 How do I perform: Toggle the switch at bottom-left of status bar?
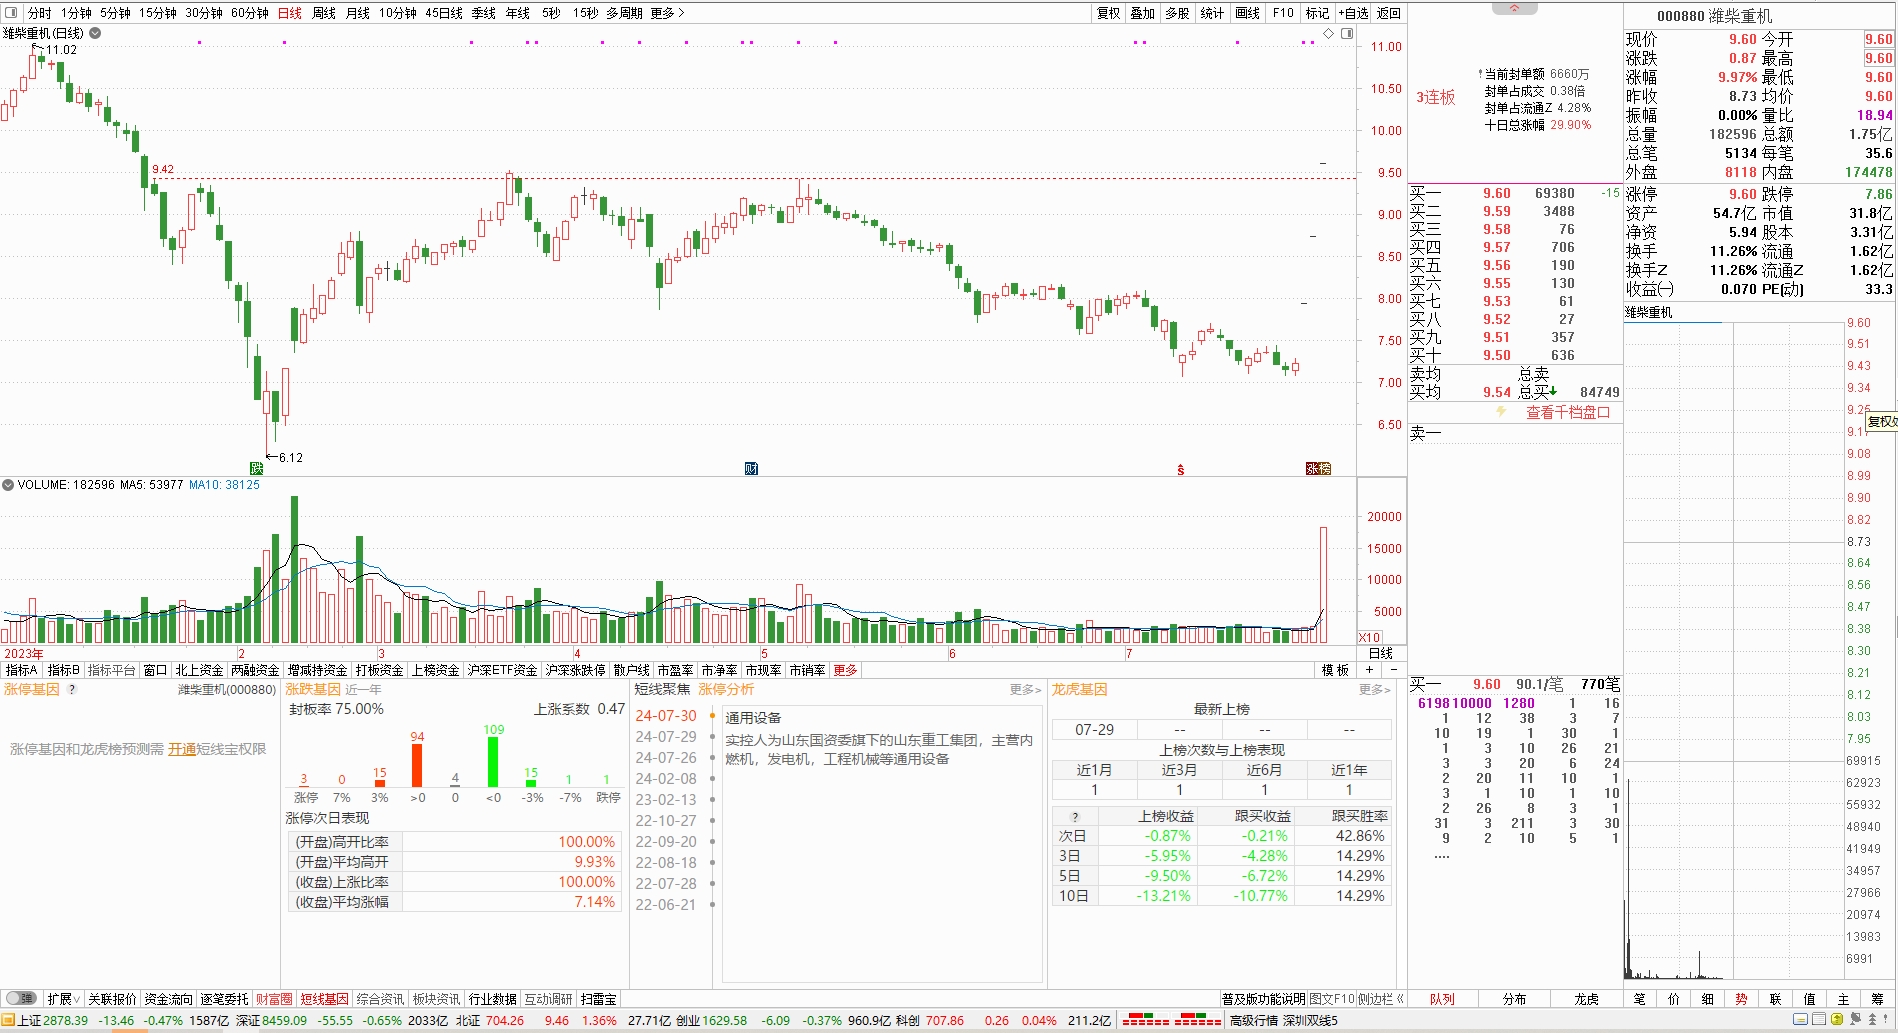coord(20,998)
